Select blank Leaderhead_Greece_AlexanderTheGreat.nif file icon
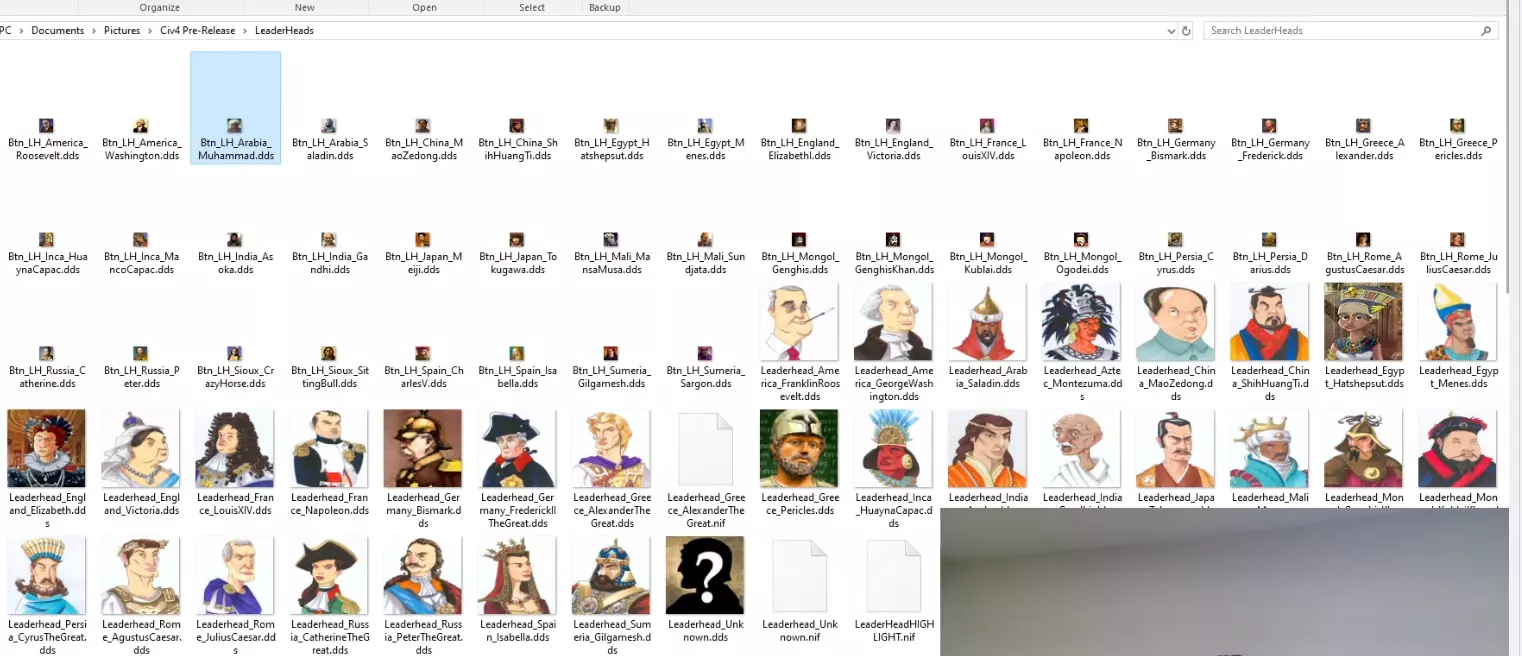Viewport: 1522px width, 656px height. 705,449
